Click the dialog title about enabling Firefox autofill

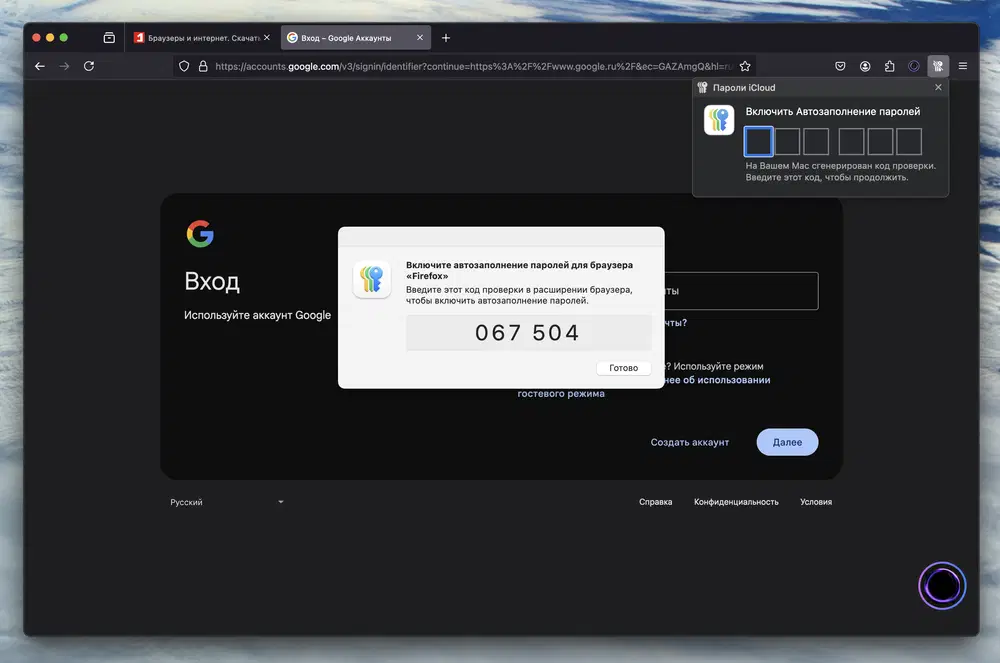click(x=519, y=270)
